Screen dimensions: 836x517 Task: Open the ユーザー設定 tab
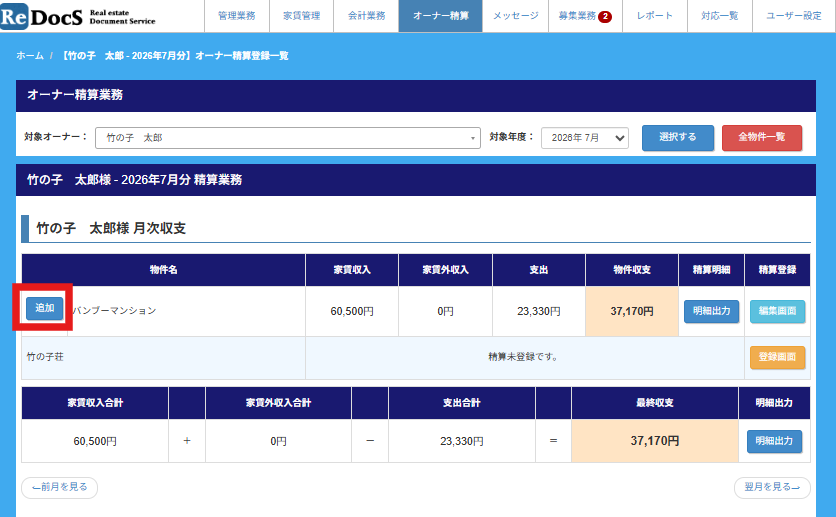(x=794, y=16)
